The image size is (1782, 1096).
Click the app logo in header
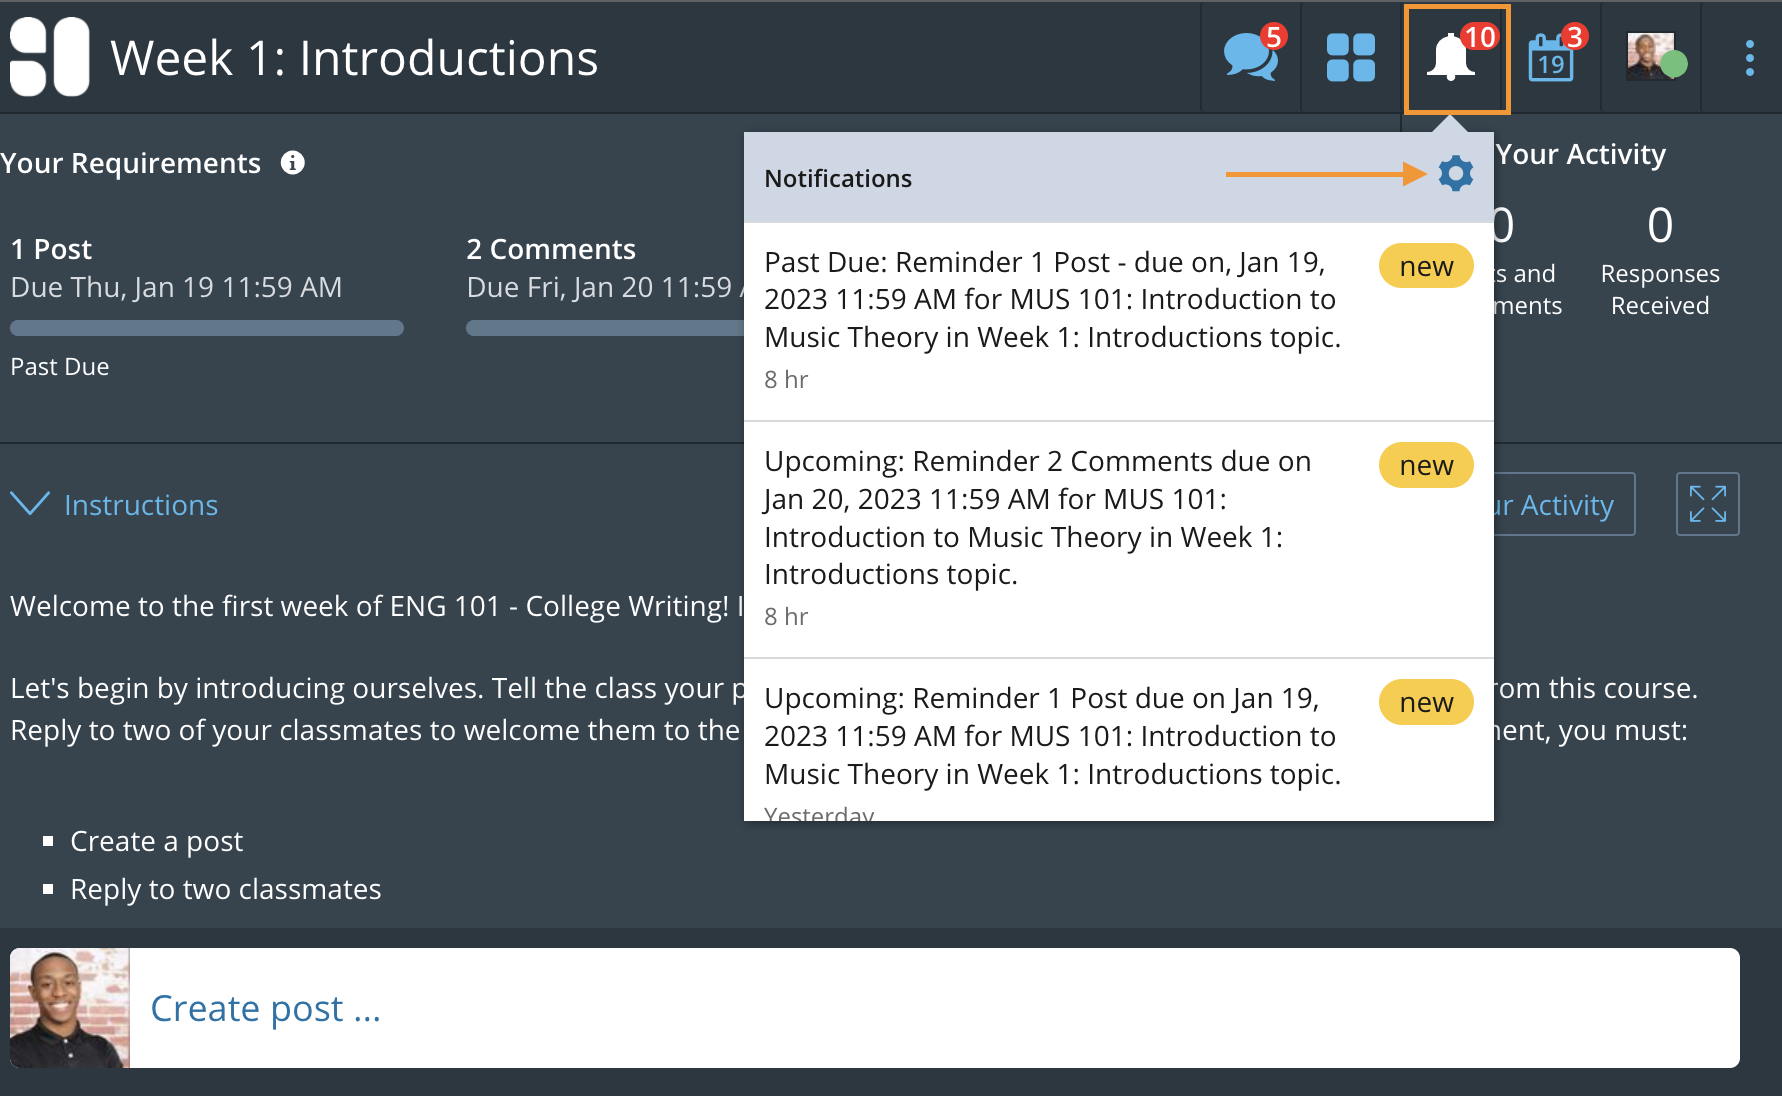tap(49, 57)
